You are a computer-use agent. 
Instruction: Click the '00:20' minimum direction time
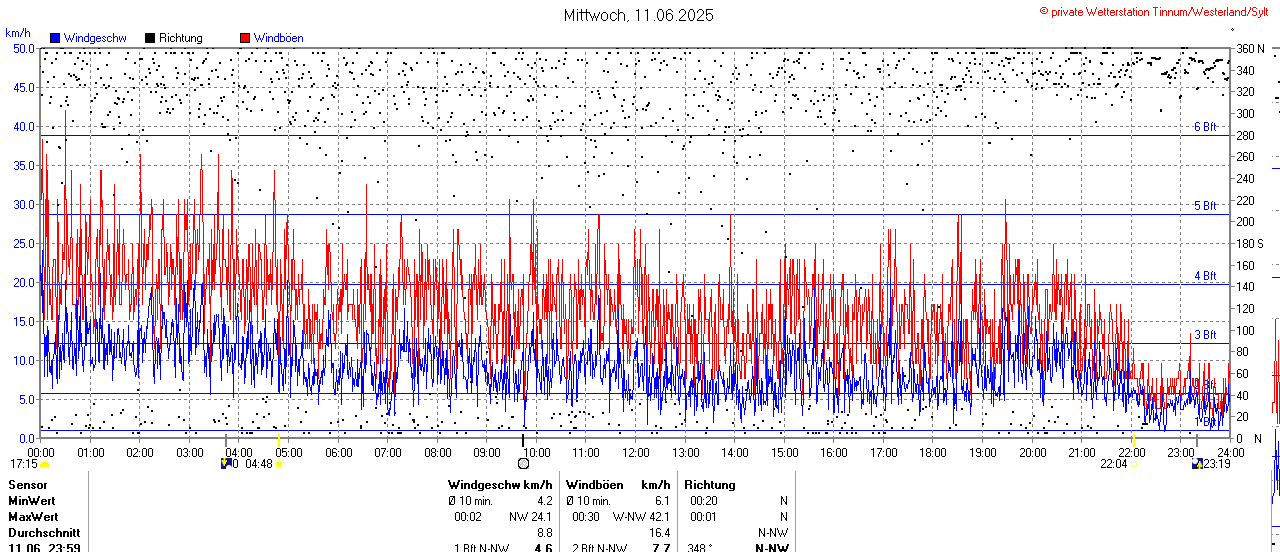[704, 500]
